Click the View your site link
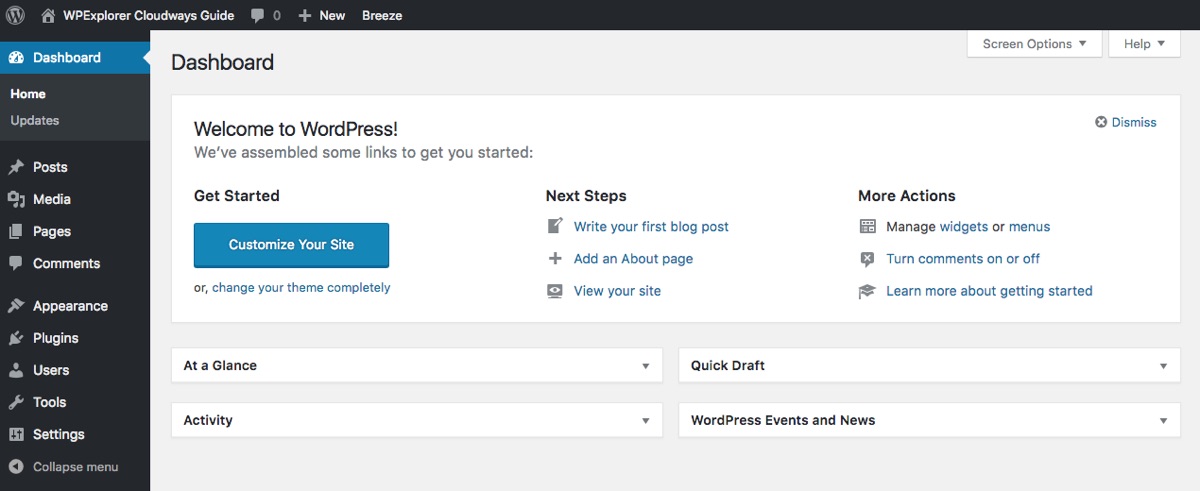This screenshot has height=491, width=1200. [617, 291]
